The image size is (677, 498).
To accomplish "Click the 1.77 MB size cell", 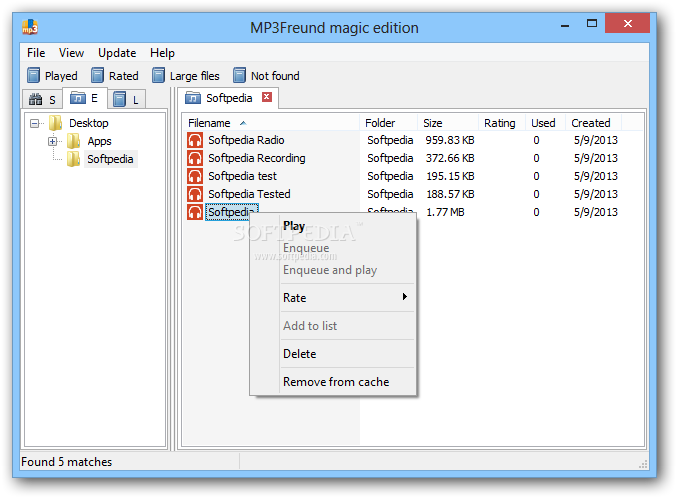I will pyautogui.click(x=445, y=212).
